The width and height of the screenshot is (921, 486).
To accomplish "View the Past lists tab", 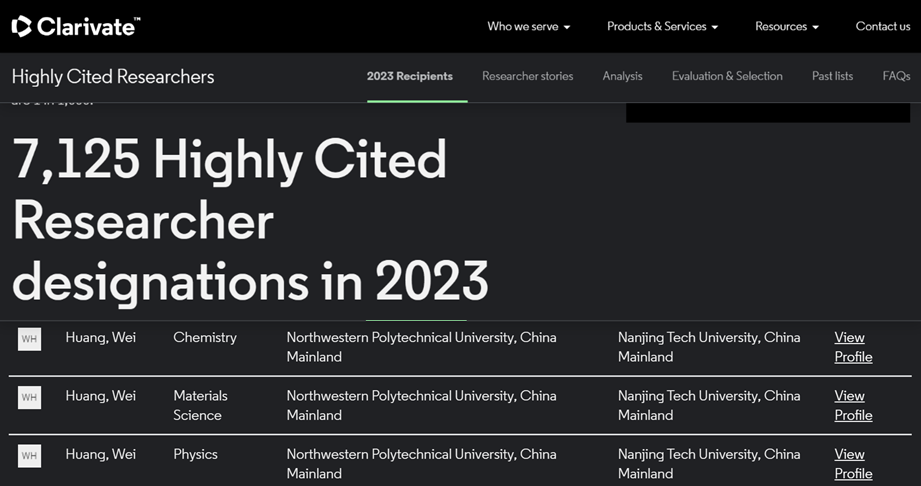I will click(832, 76).
